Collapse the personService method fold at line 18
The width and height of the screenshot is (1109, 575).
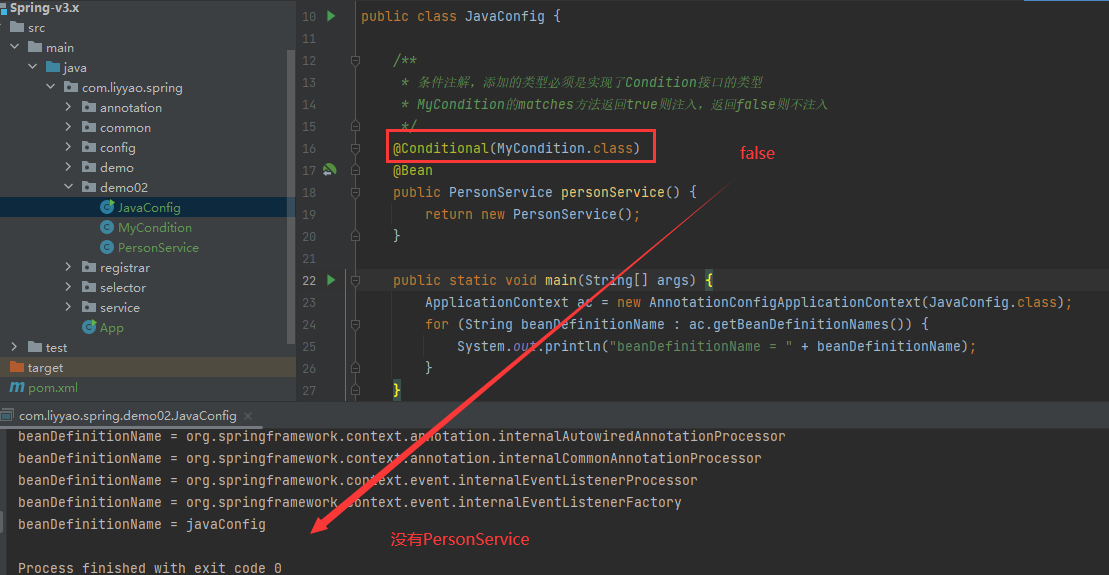(x=356, y=192)
